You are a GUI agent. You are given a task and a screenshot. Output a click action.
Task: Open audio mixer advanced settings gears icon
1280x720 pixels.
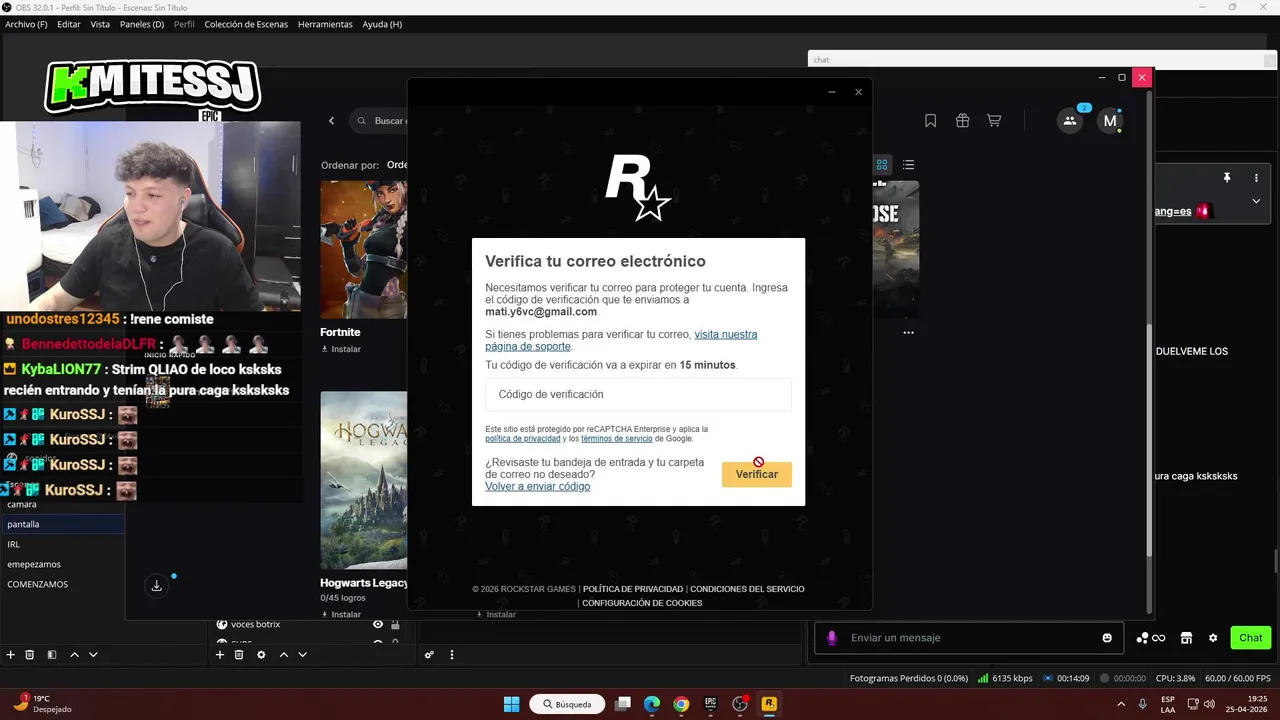pos(429,655)
